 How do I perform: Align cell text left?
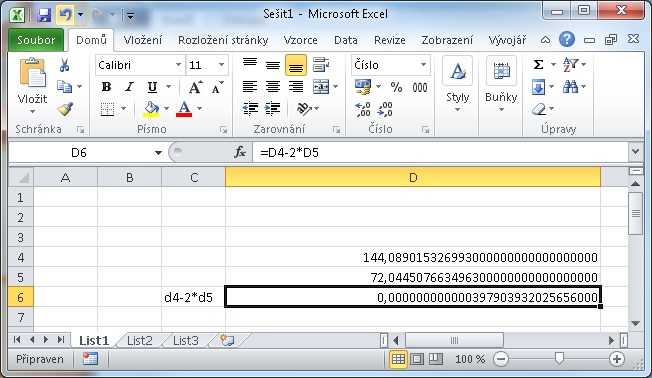point(250,87)
